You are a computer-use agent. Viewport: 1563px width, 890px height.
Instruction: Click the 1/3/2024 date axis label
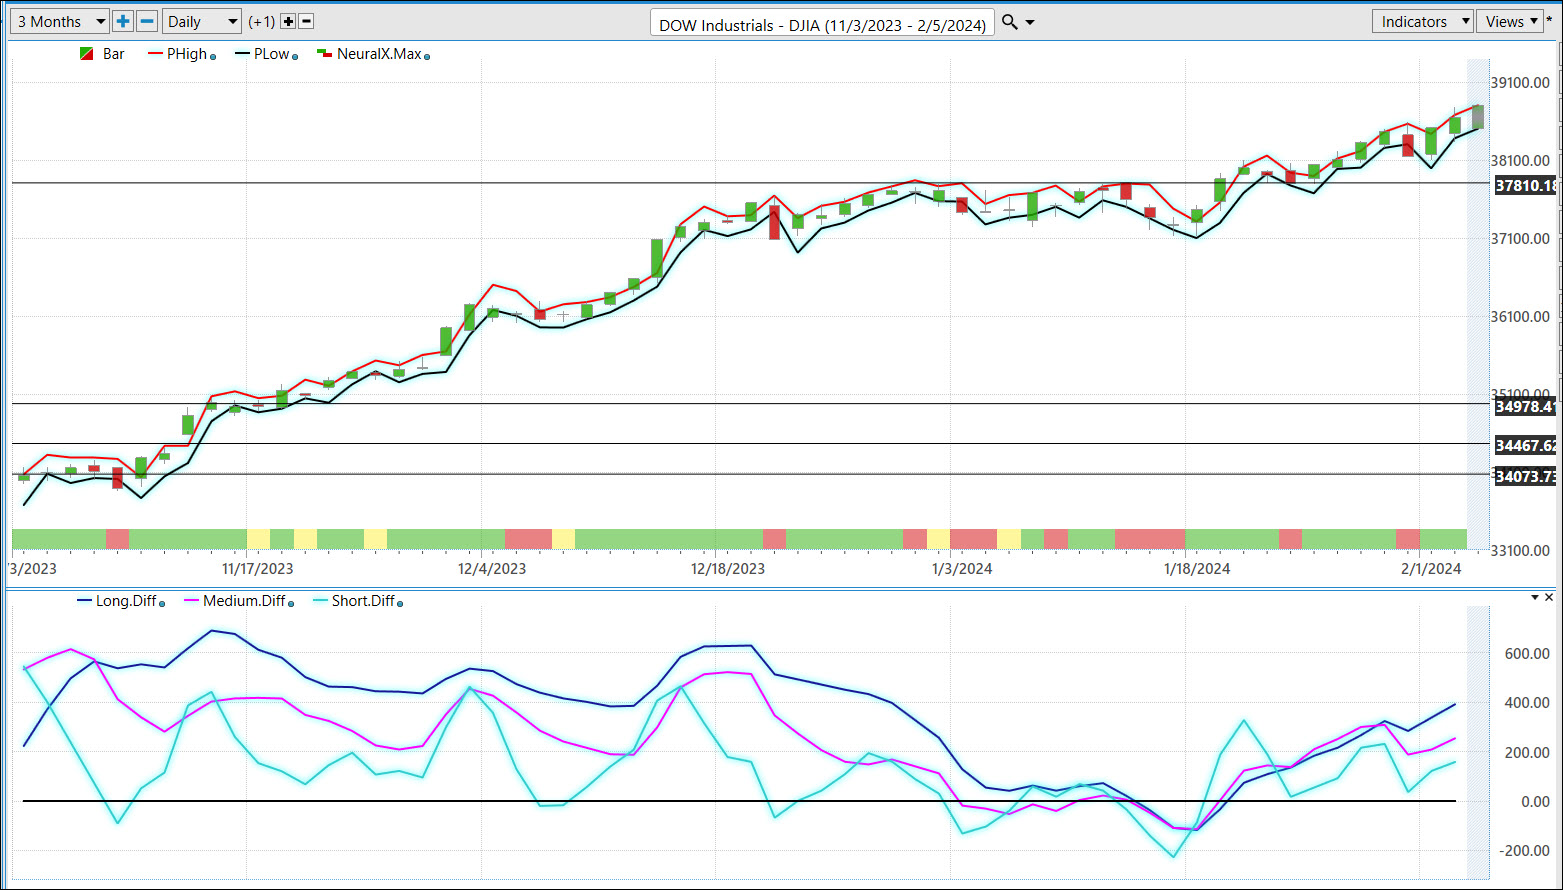[962, 569]
